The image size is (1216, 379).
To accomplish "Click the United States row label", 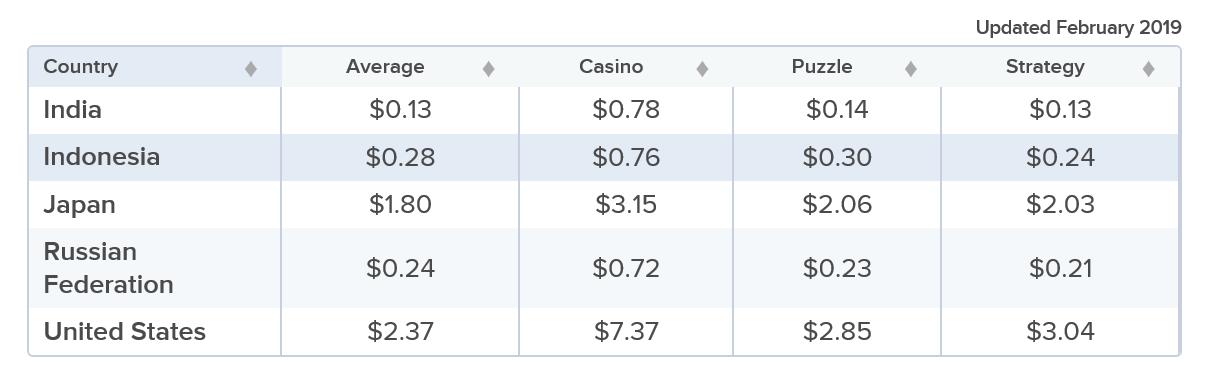I will pos(125,331).
